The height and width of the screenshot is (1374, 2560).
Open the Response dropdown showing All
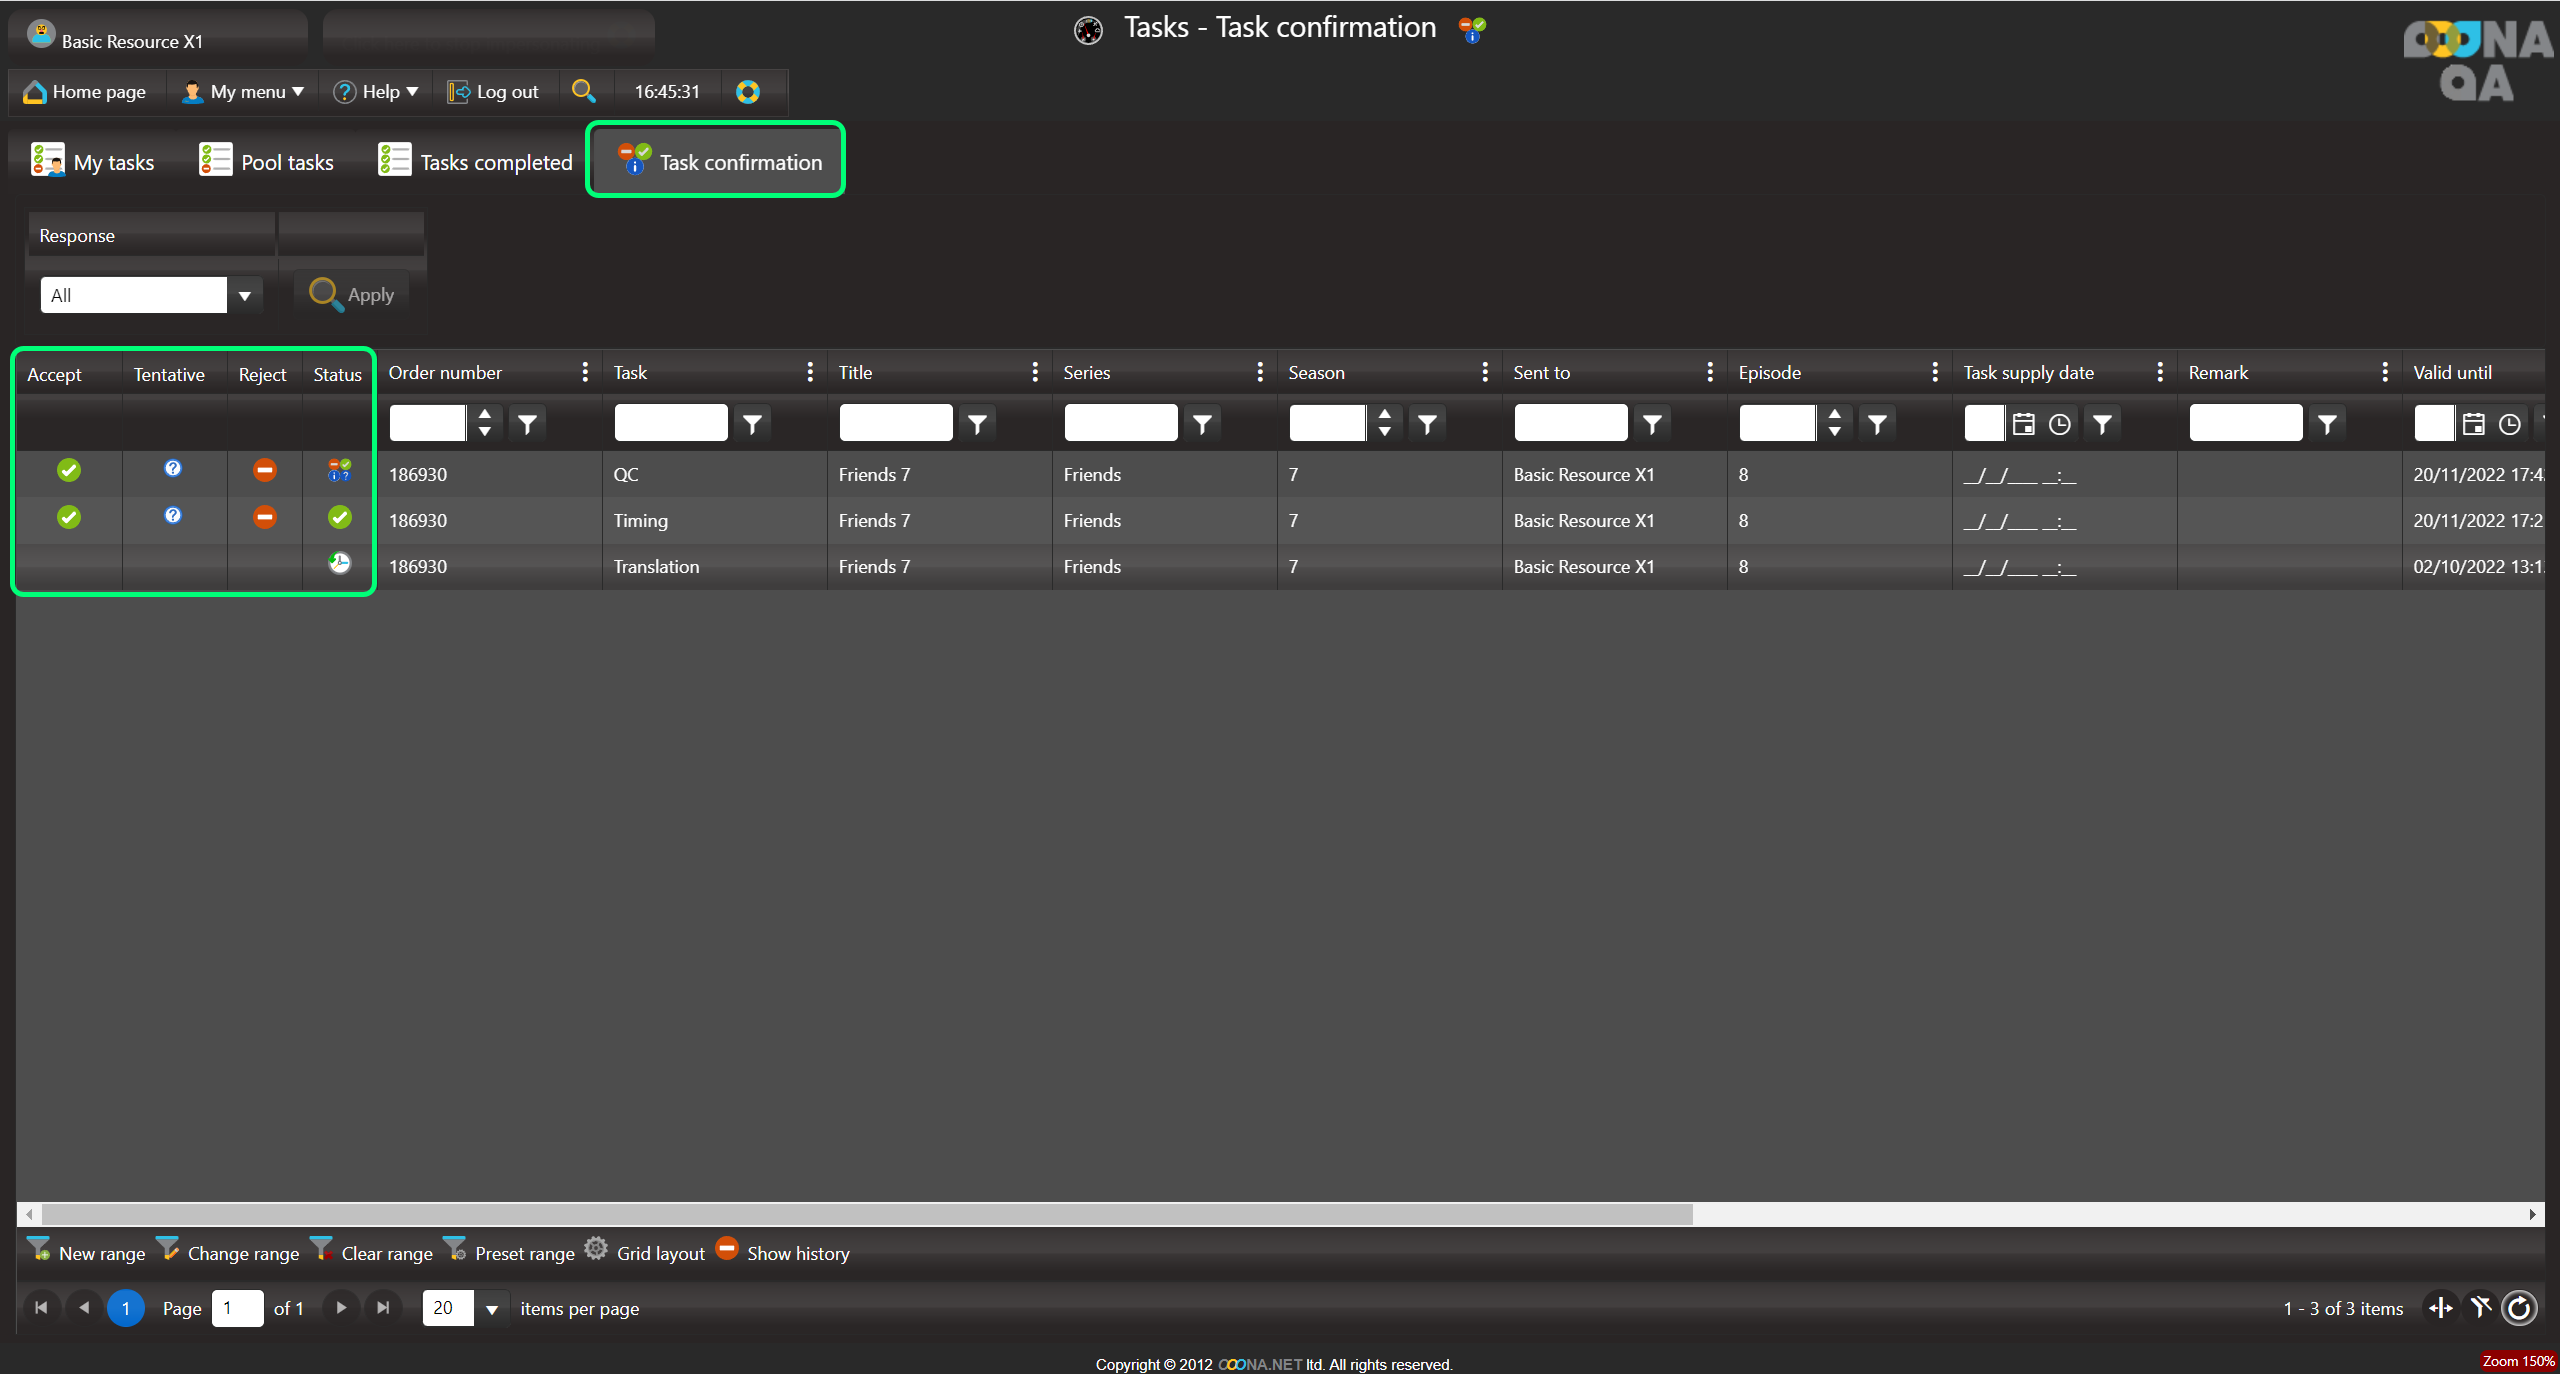244,296
